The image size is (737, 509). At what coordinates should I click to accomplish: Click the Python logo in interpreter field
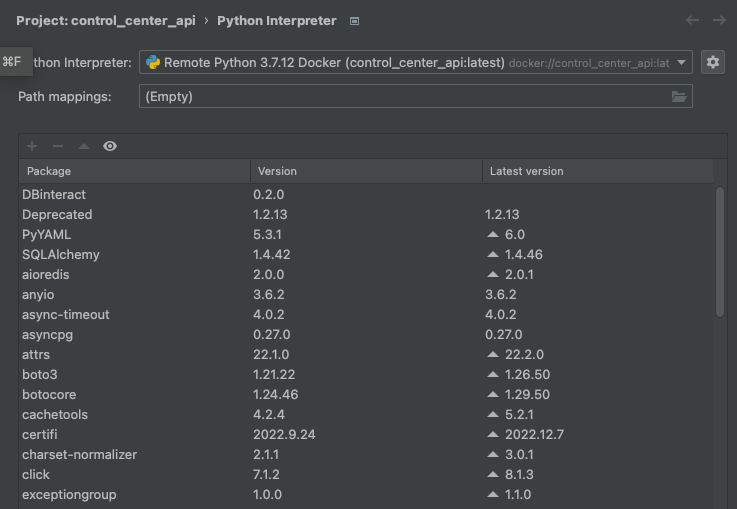[x=153, y=62]
